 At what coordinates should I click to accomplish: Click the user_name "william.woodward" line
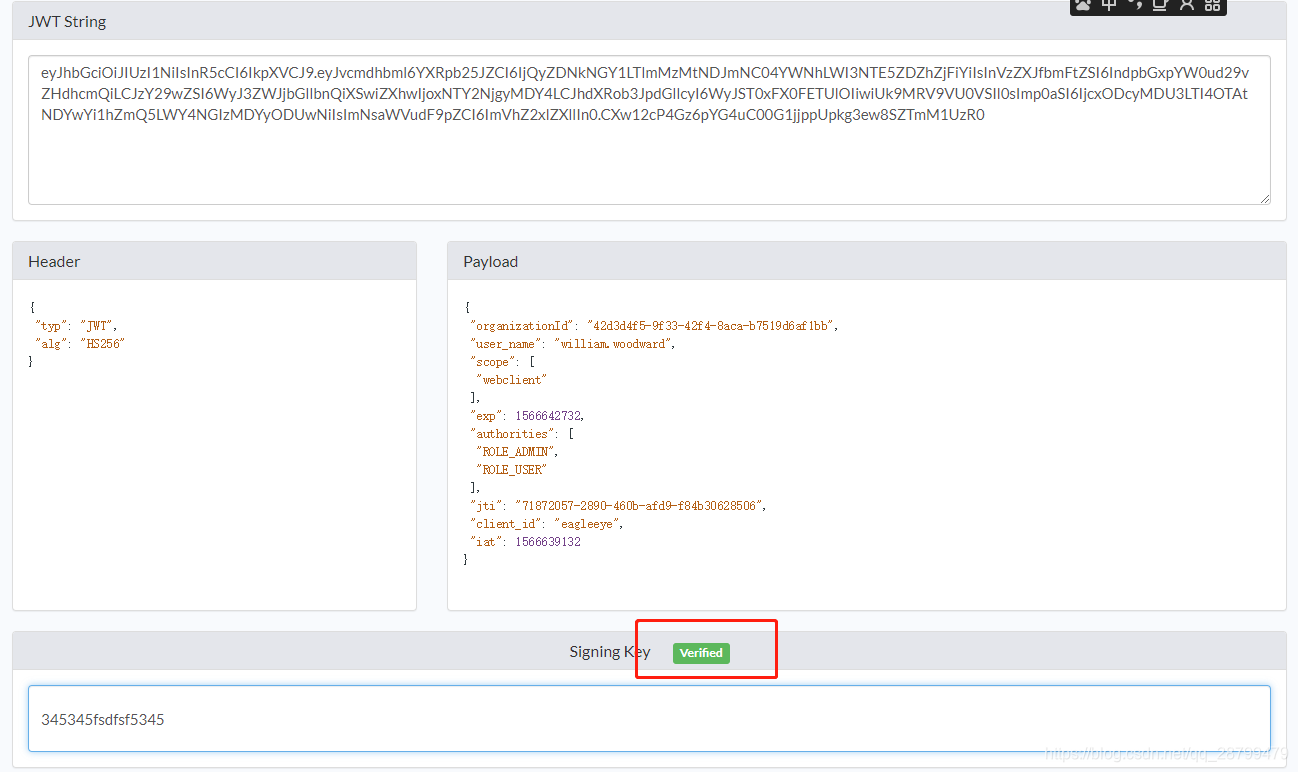click(x=573, y=344)
